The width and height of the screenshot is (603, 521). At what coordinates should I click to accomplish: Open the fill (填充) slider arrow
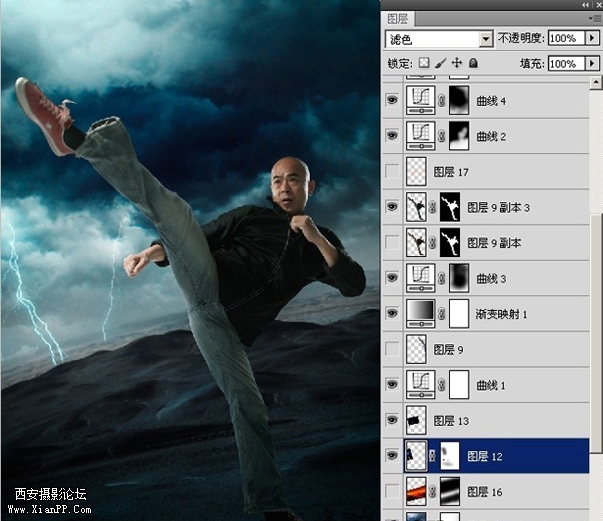click(592, 63)
